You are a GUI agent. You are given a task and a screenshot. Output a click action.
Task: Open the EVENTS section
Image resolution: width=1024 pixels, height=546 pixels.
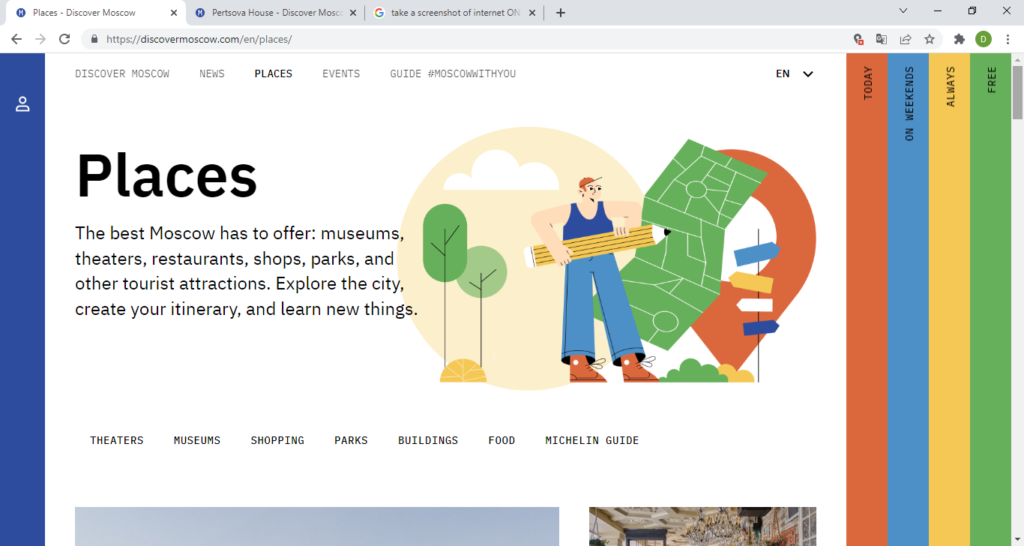341,74
